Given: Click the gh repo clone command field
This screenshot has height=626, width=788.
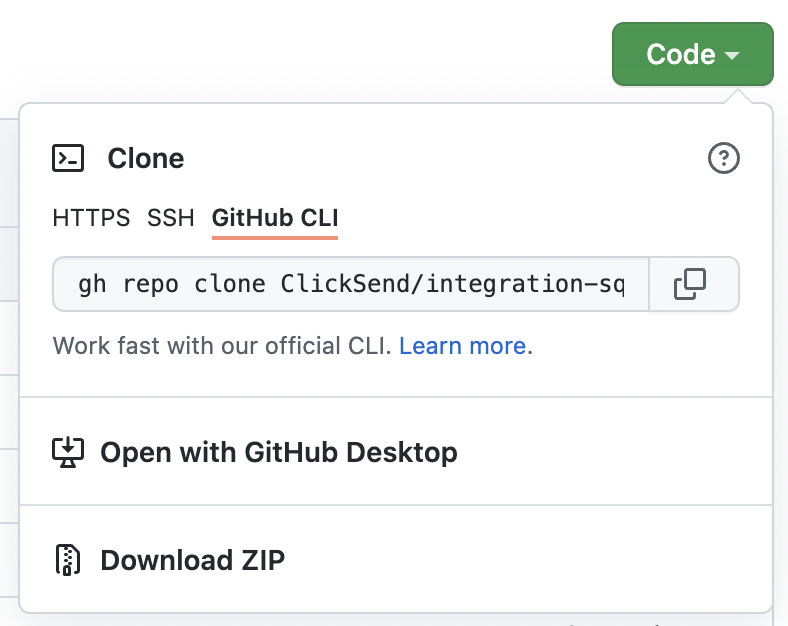Looking at the screenshot, I should point(351,284).
